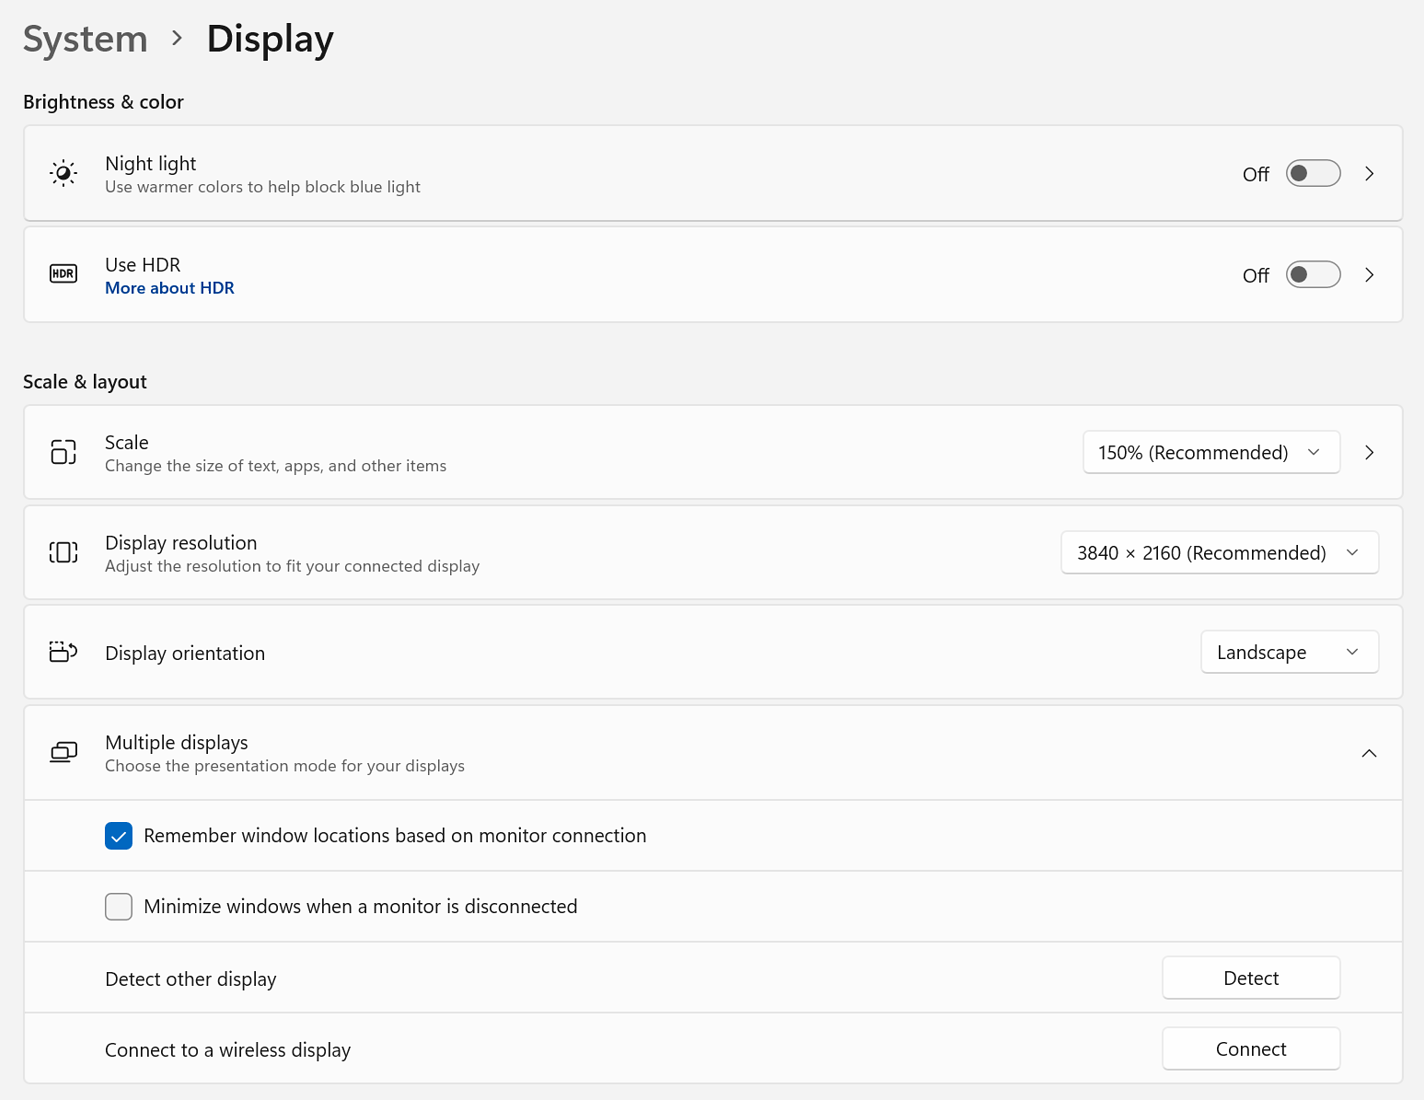Go back to System settings via breadcrumb
The height and width of the screenshot is (1100, 1424).
tap(85, 38)
